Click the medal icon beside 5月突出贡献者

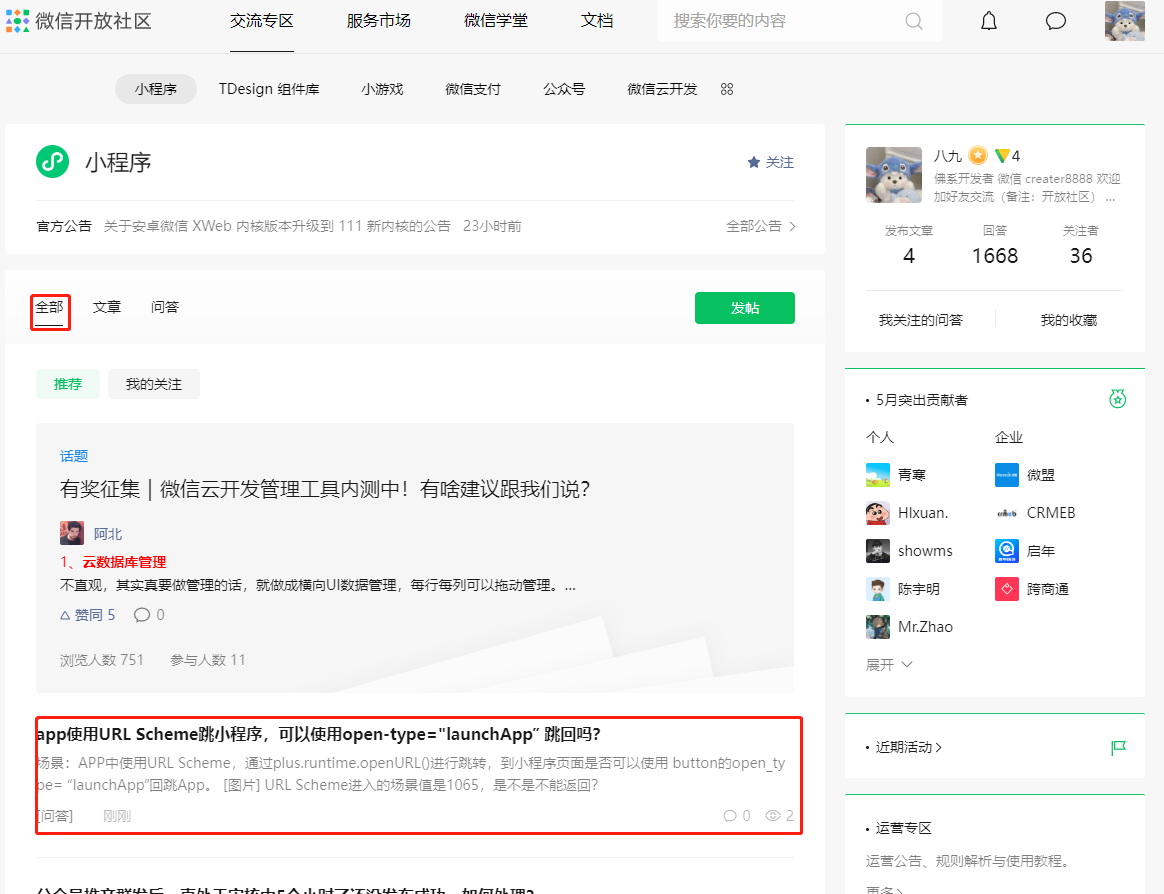pyautogui.click(x=1117, y=399)
